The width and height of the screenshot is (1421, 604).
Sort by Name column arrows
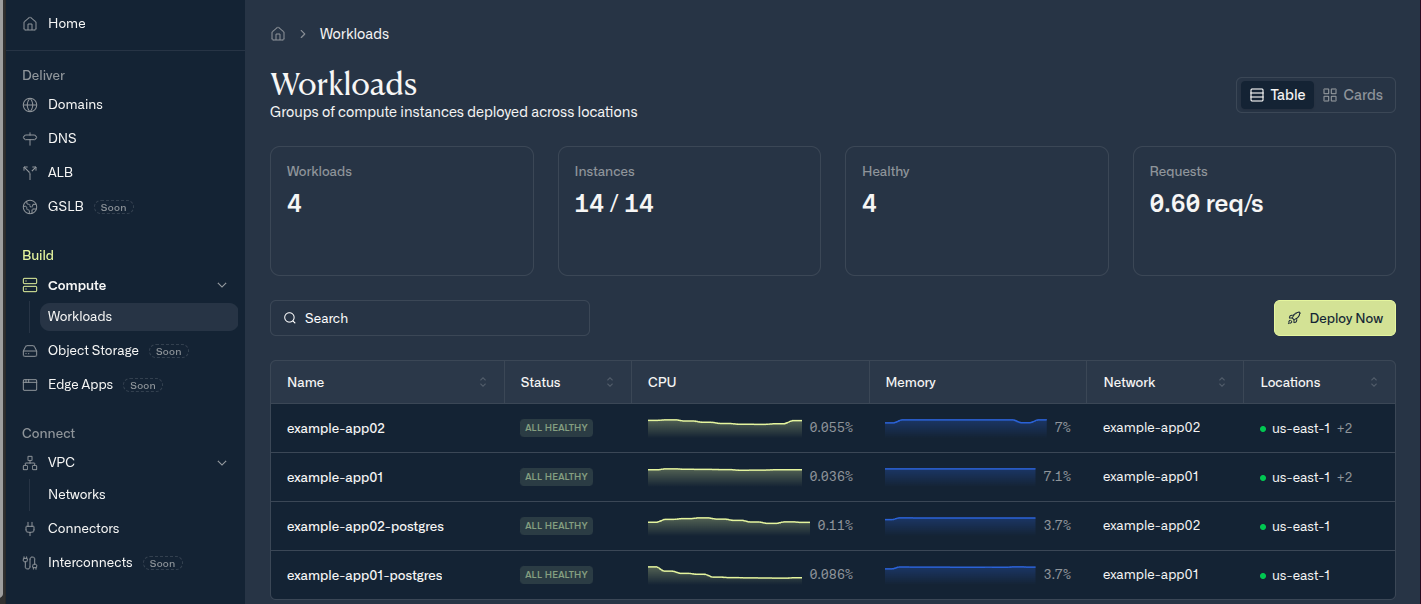click(484, 383)
